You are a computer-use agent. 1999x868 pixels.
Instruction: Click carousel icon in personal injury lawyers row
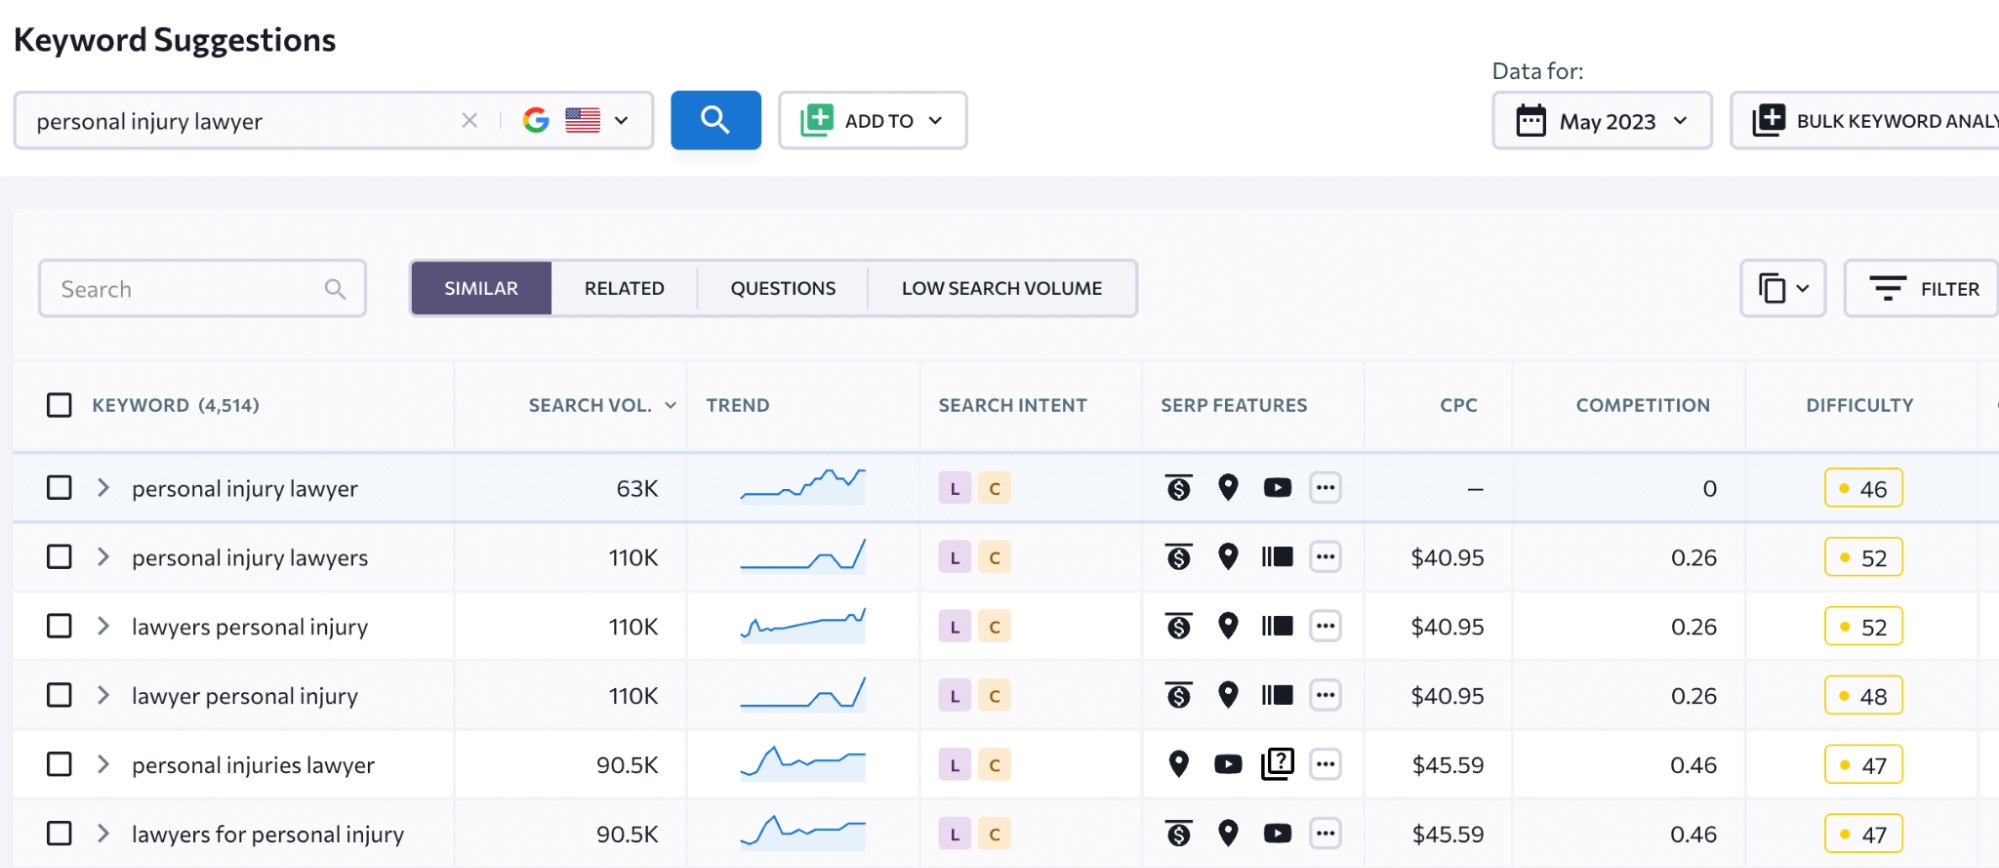click(x=1277, y=558)
